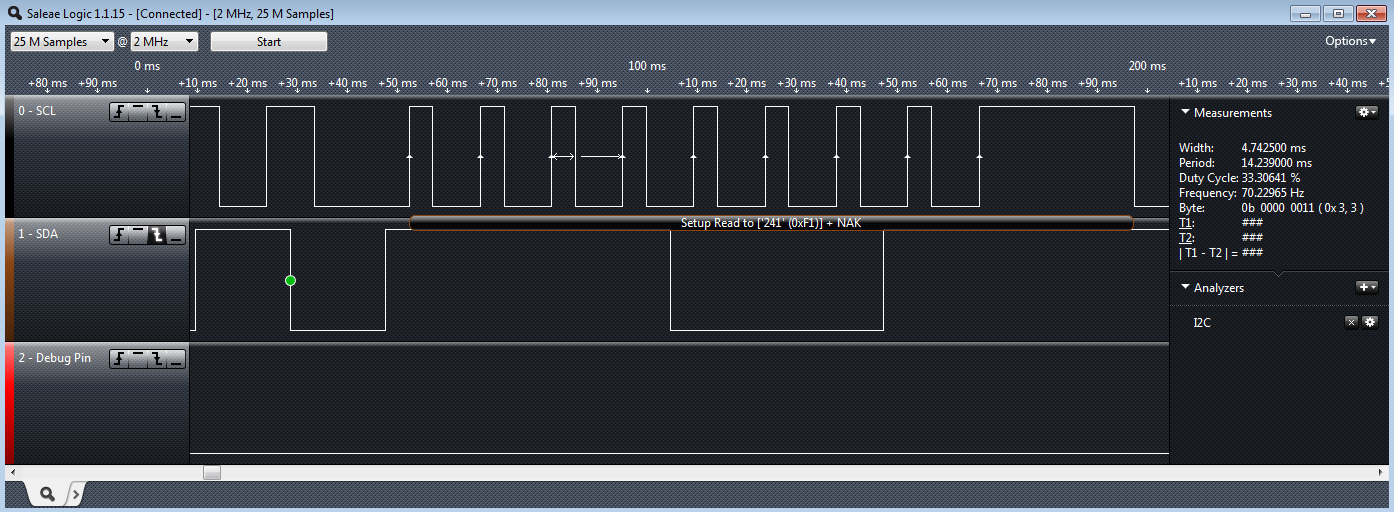Click the | T1 - T2 | difference row
Image resolution: width=1394 pixels, height=512 pixels.
pos(1221,253)
